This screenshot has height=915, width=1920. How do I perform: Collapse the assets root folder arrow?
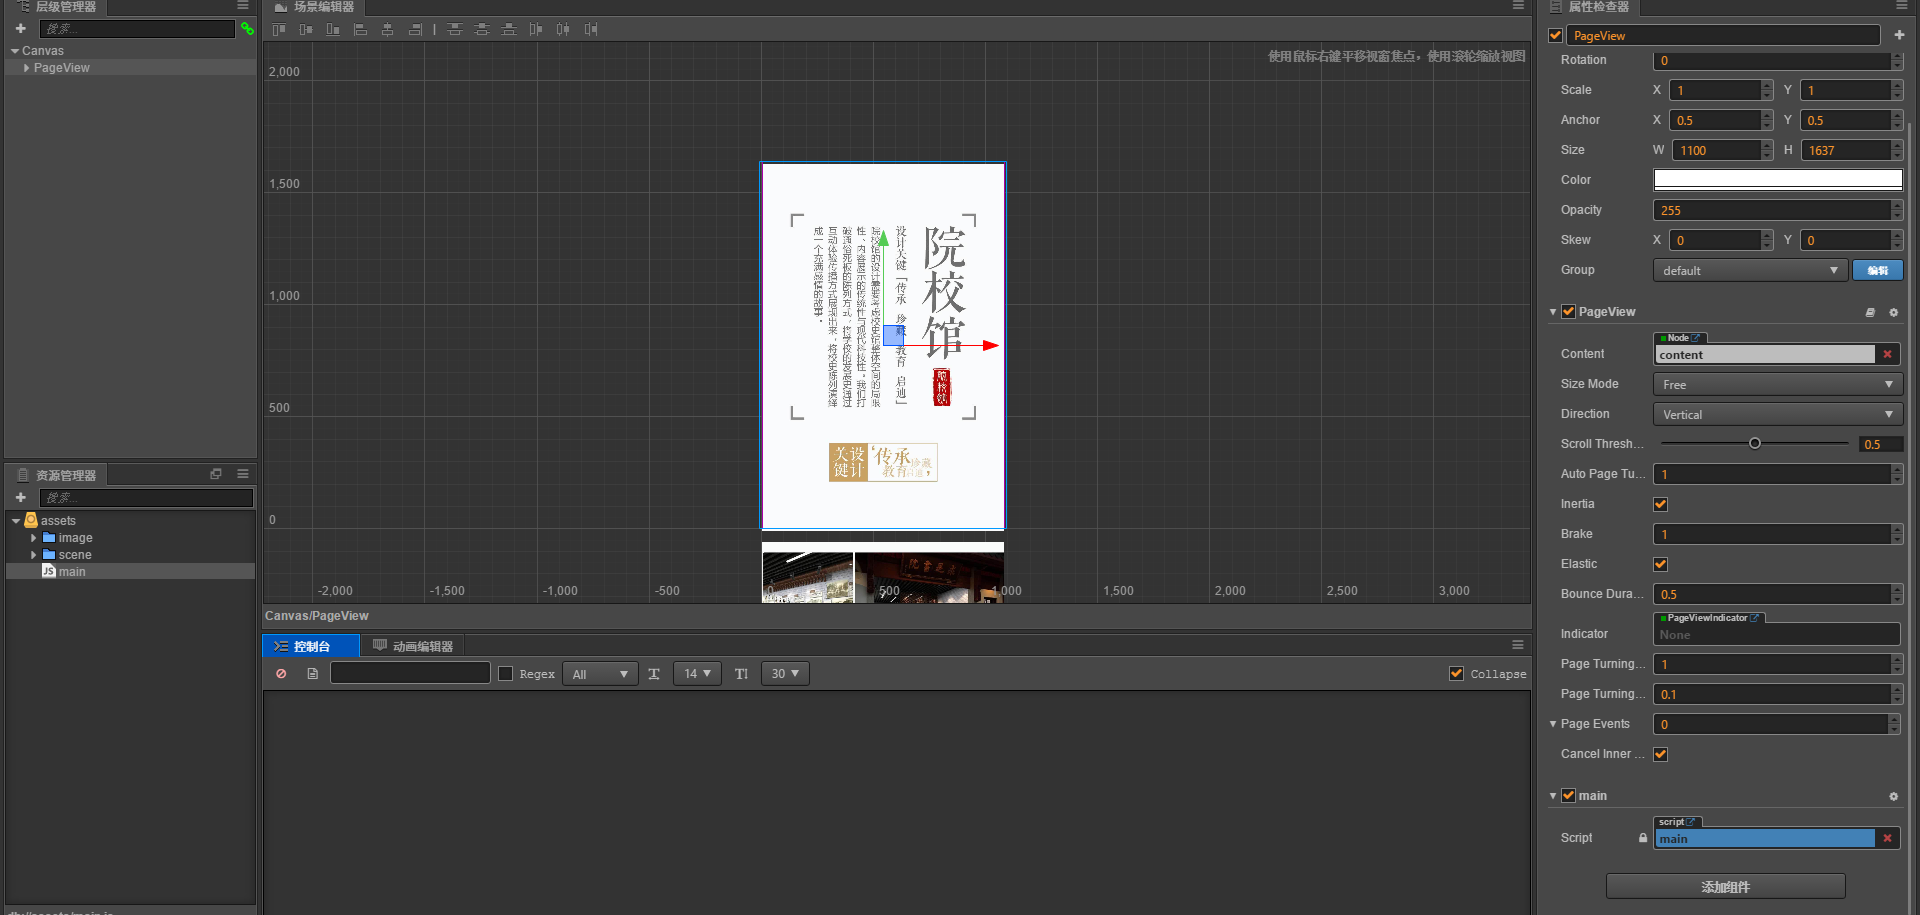(16, 521)
